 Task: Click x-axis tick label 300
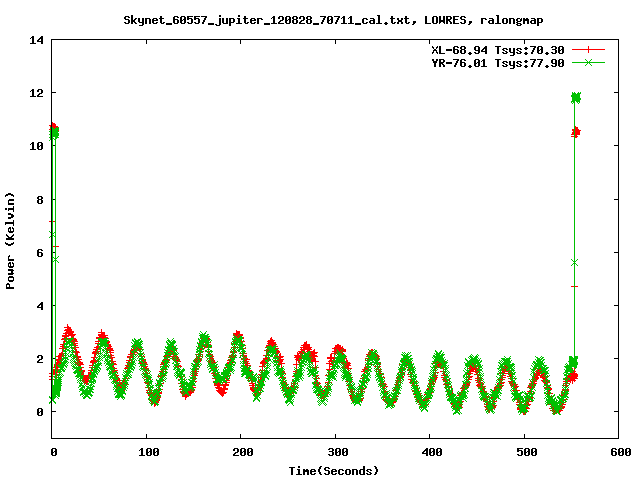click(338, 452)
